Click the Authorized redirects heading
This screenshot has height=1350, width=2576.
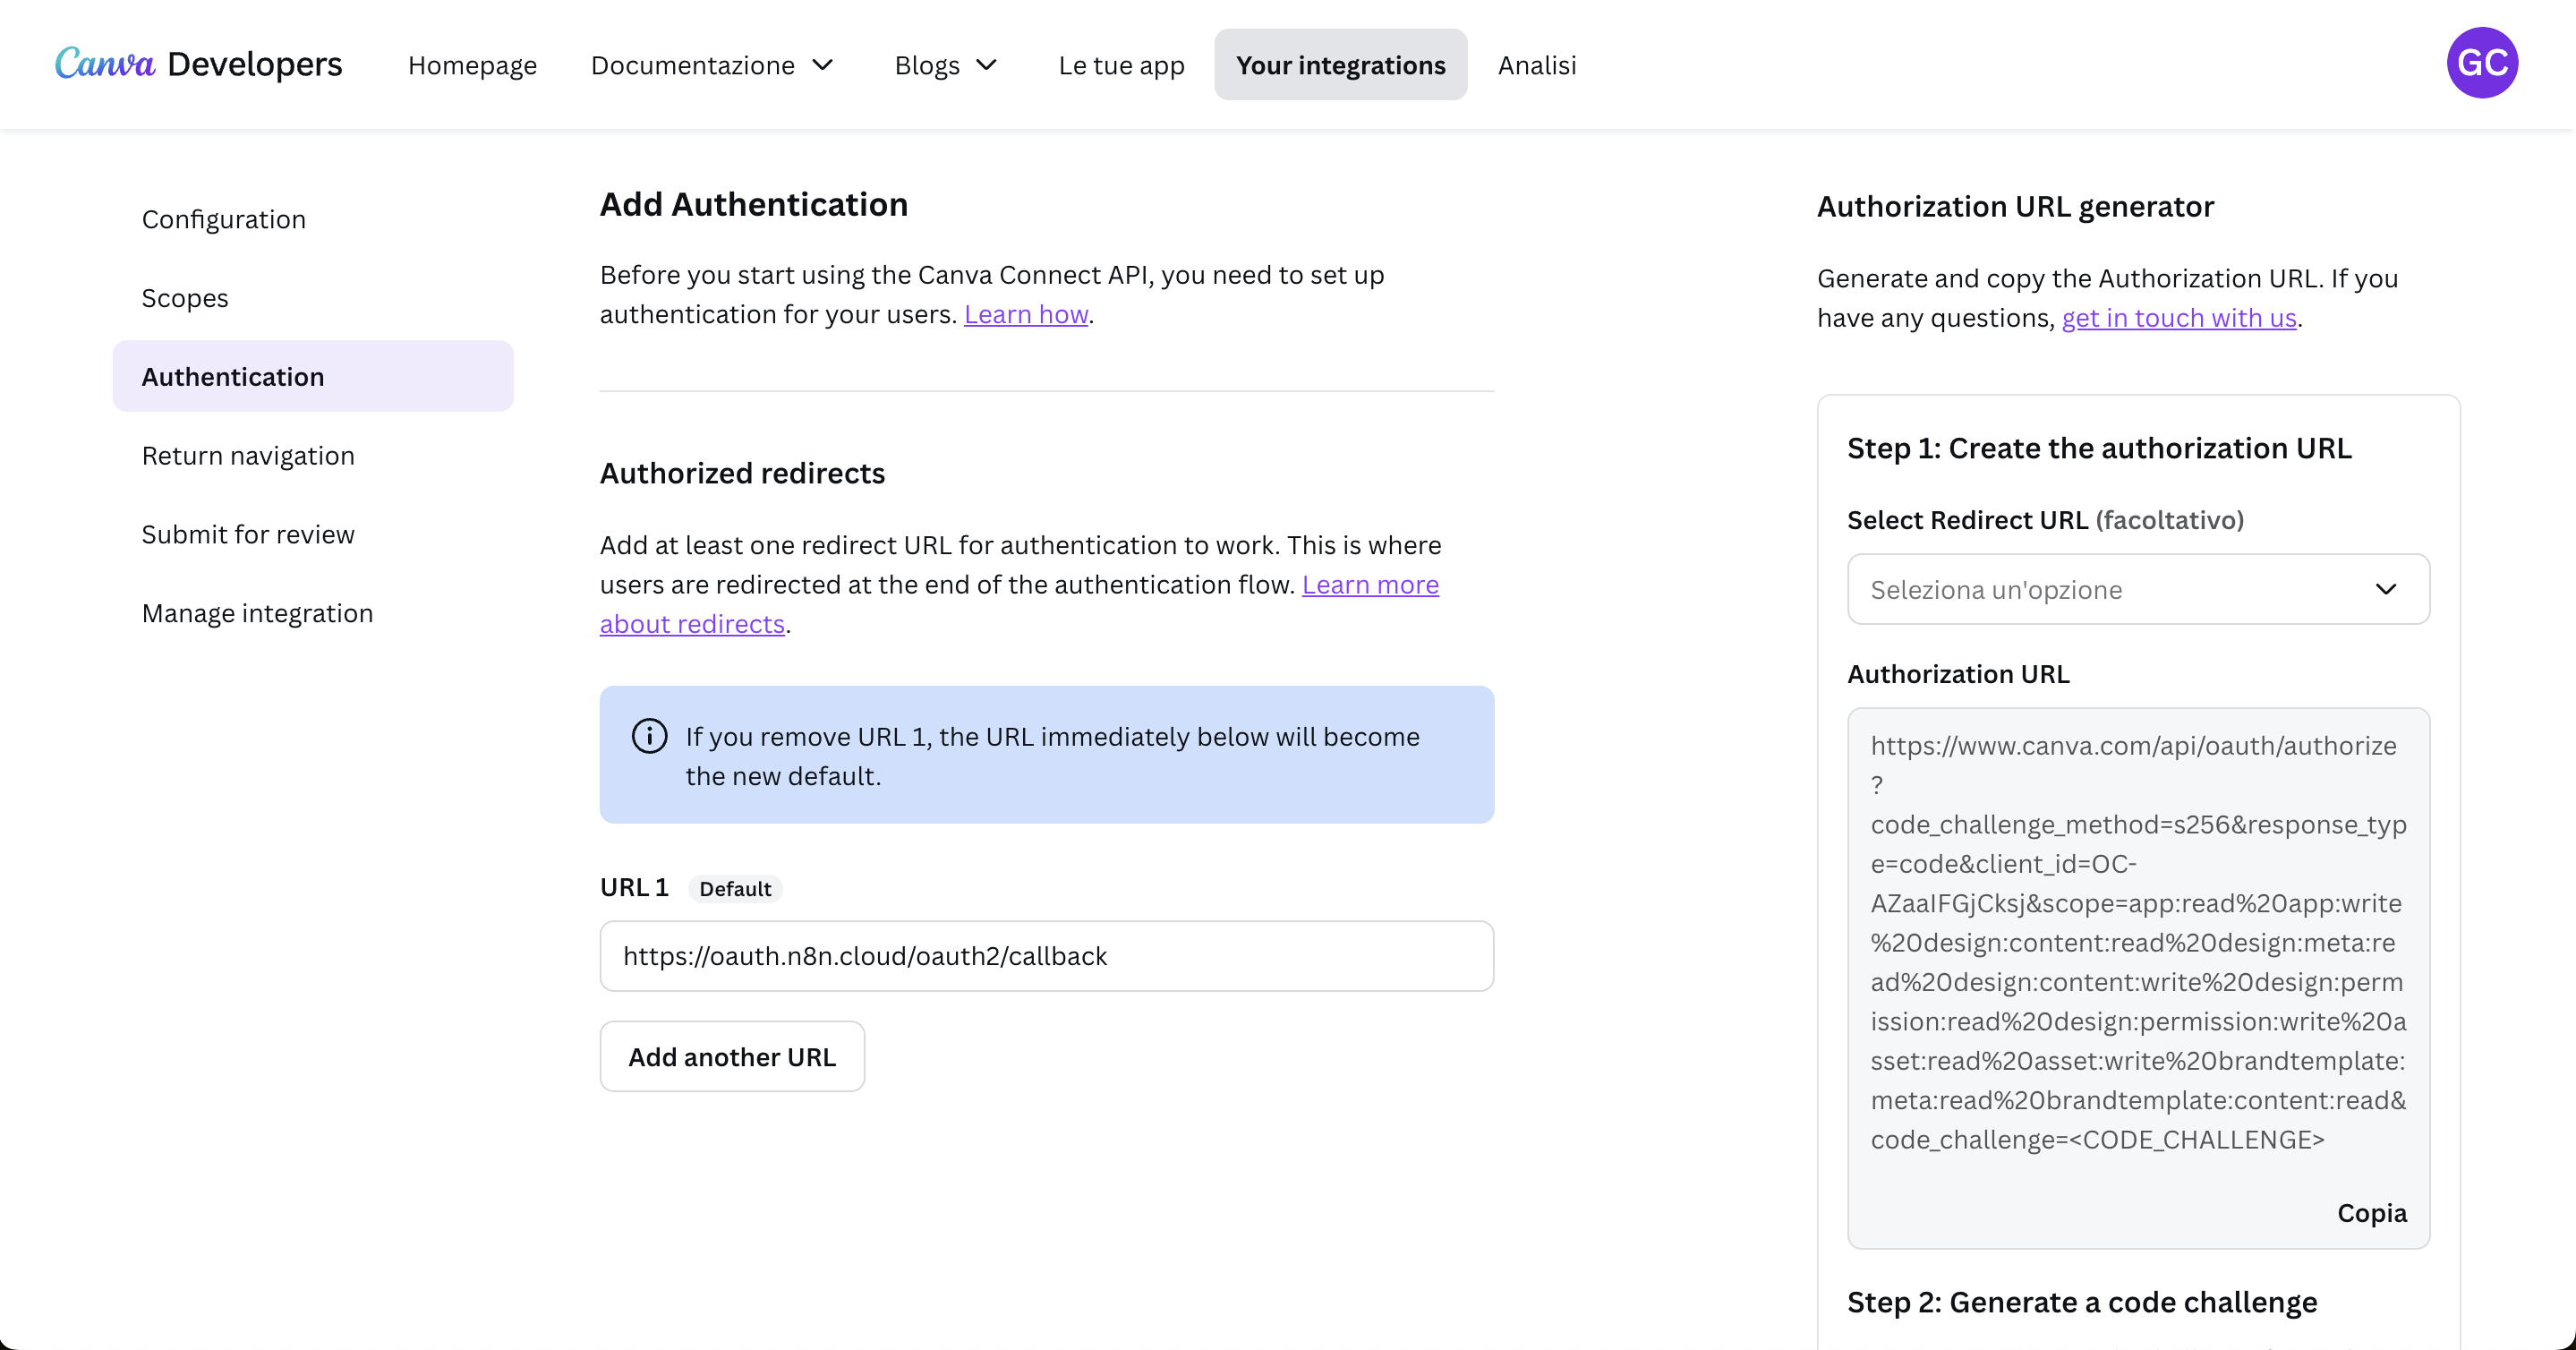[742, 473]
